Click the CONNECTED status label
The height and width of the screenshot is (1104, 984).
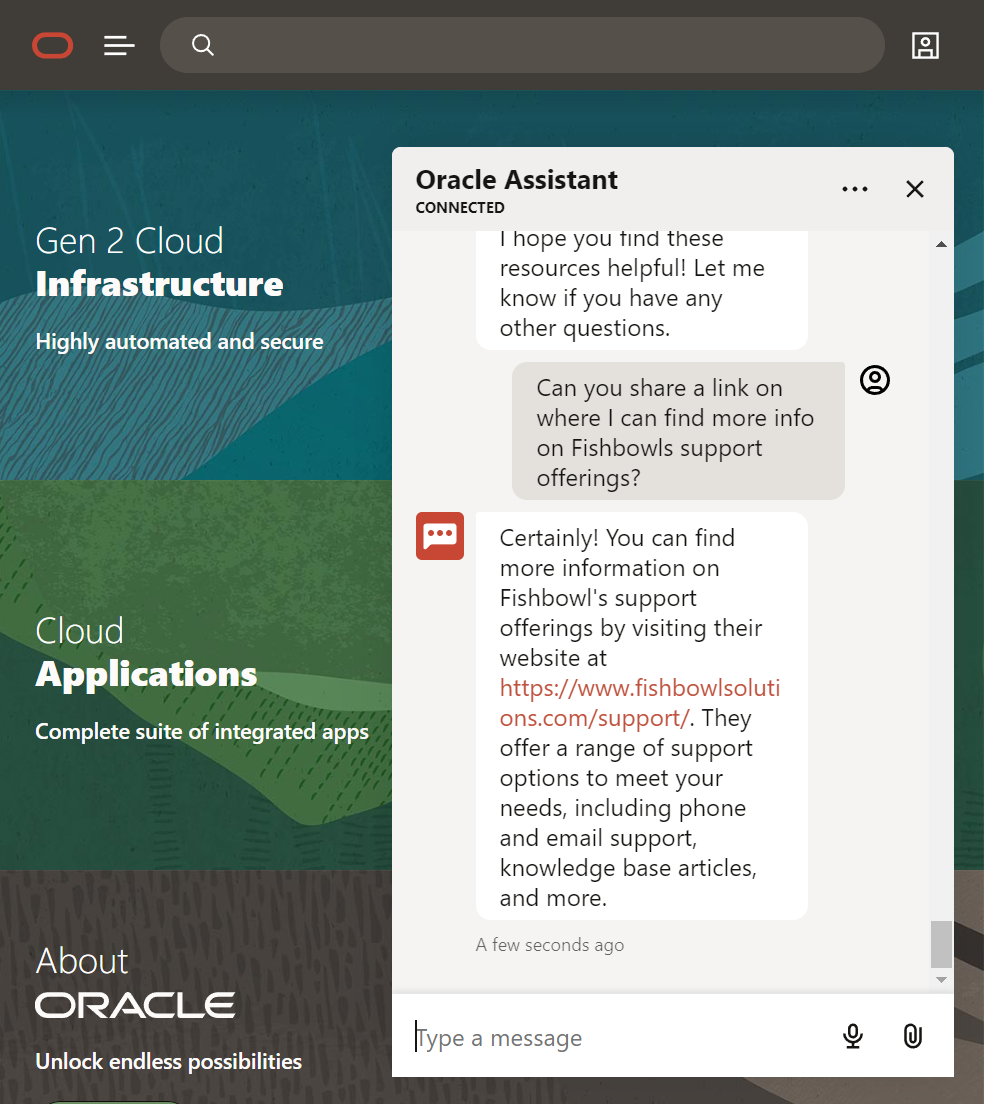(x=460, y=208)
